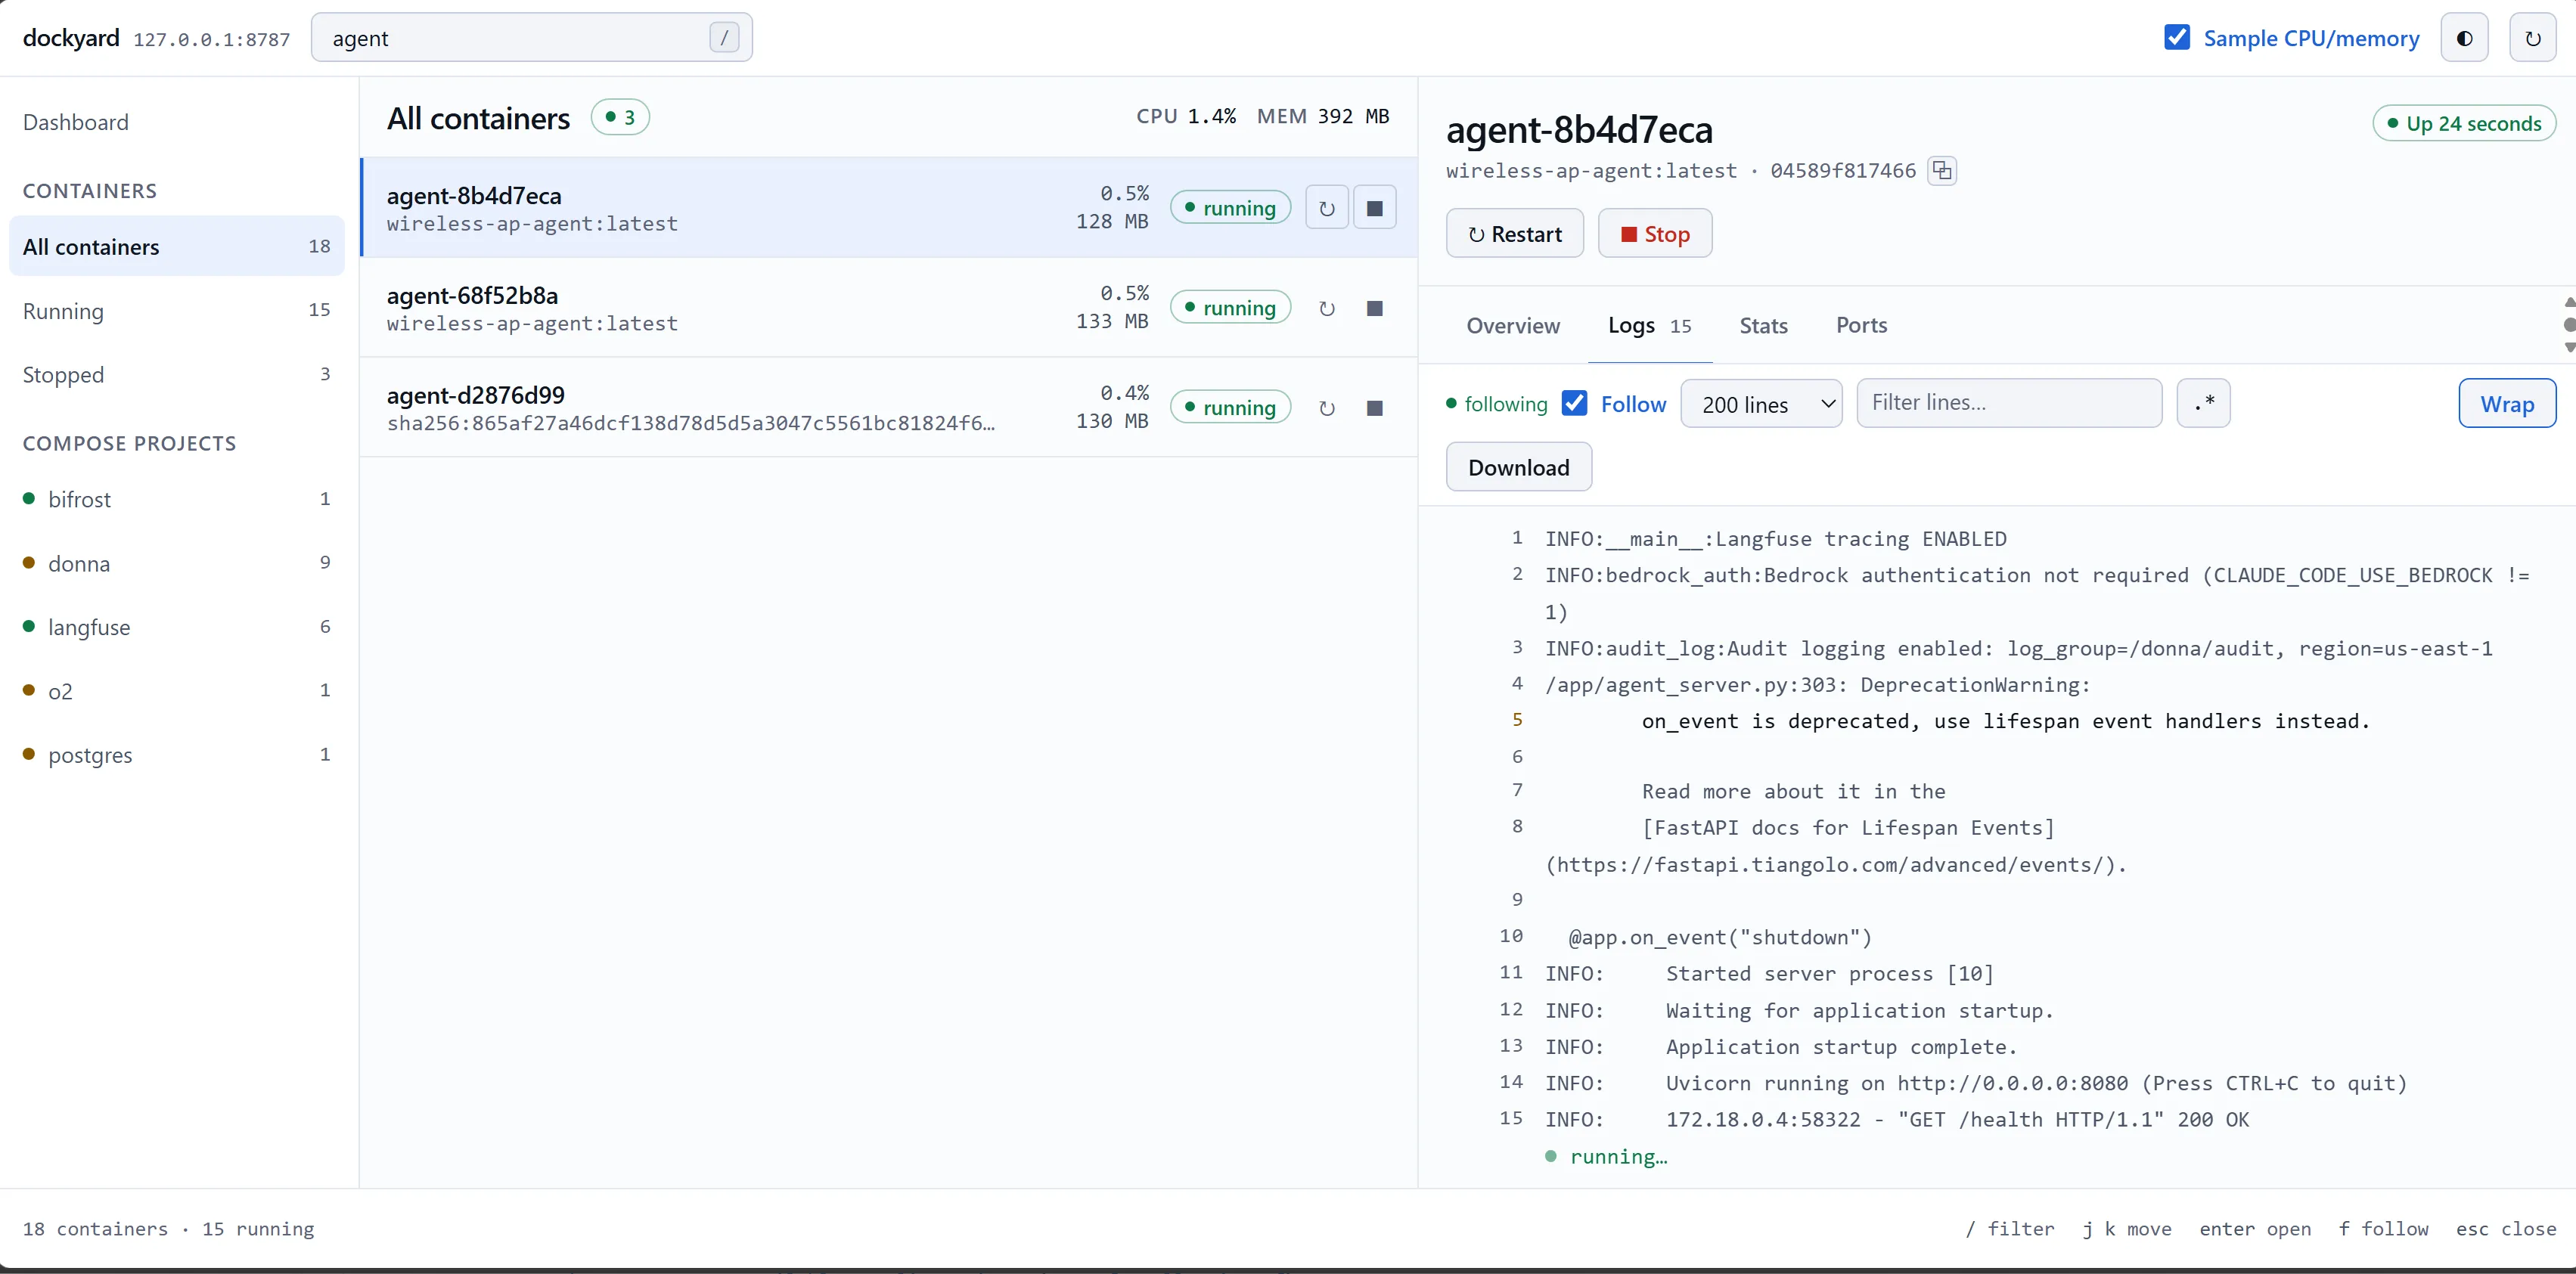
Task: Click log line 14 Uvicorn running text
Action: point(2036,1083)
